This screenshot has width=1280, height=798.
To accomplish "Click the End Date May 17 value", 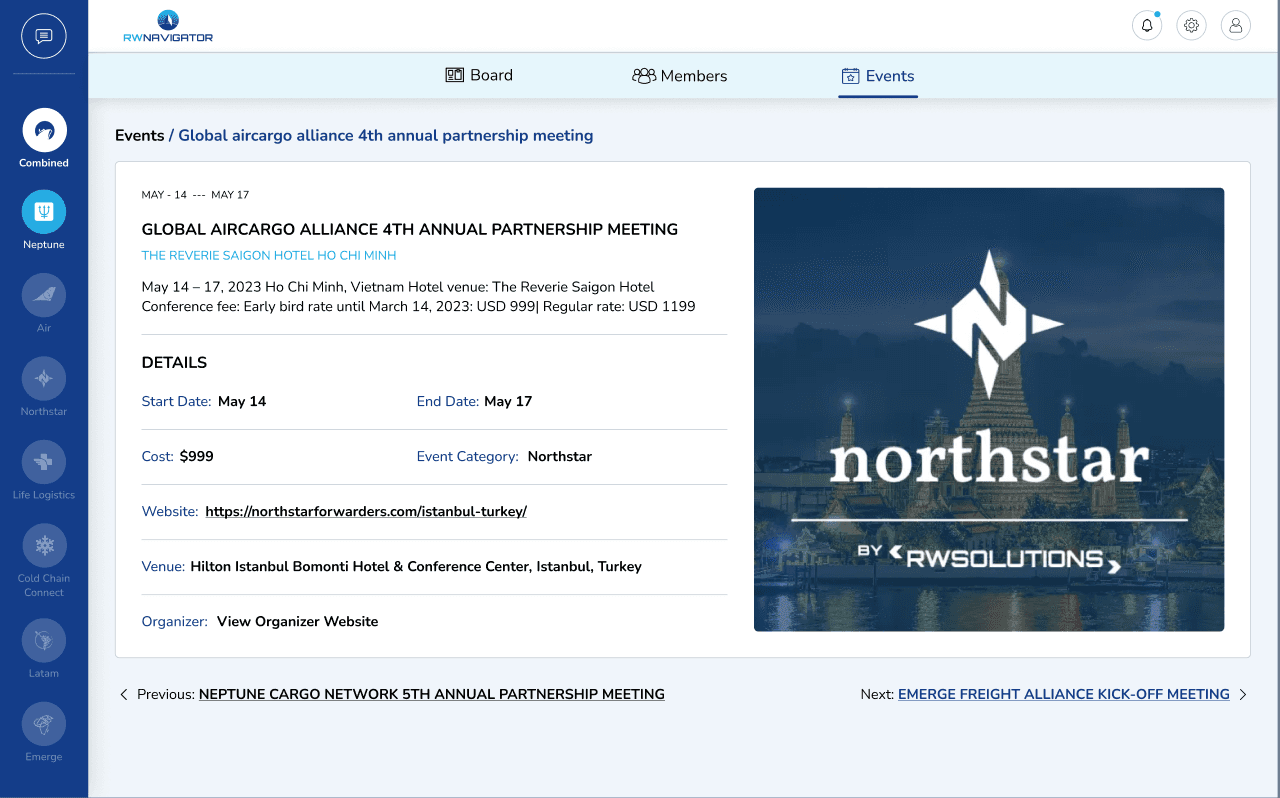I will pyautogui.click(x=508, y=402).
